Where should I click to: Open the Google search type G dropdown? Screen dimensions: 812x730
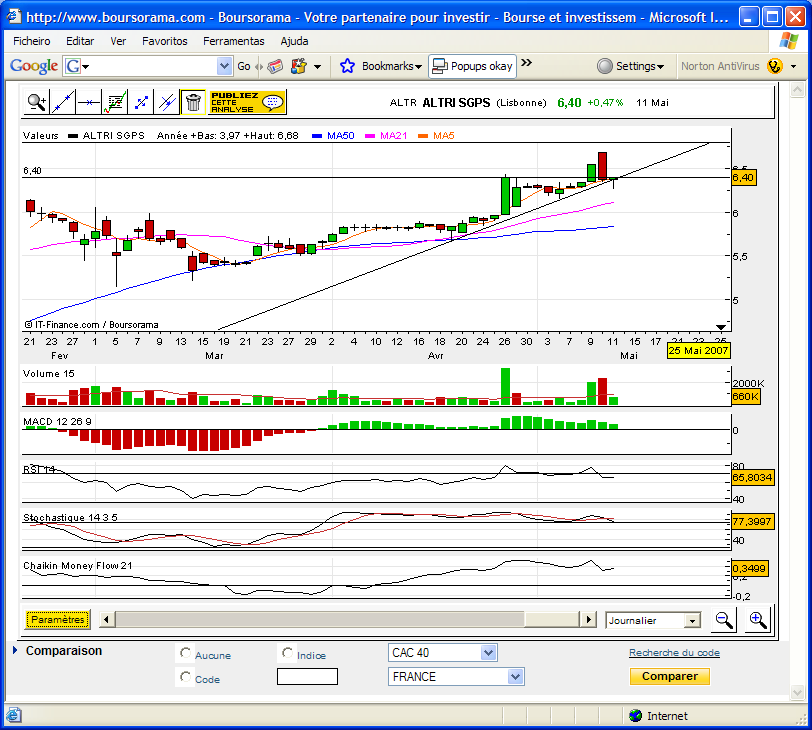(x=76, y=66)
